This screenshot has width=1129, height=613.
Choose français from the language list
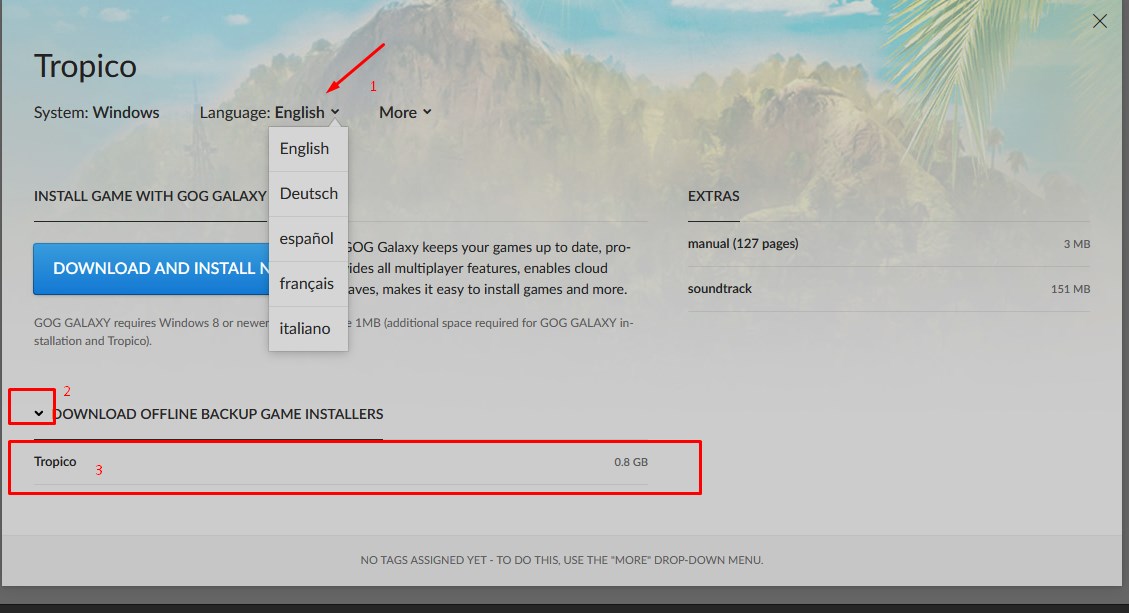click(308, 284)
